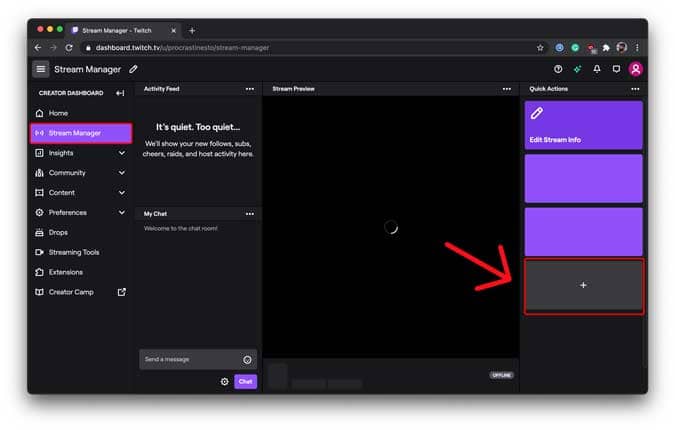675x430 pixels.
Task: Open chat settings gear icon
Action: pyautogui.click(x=224, y=381)
